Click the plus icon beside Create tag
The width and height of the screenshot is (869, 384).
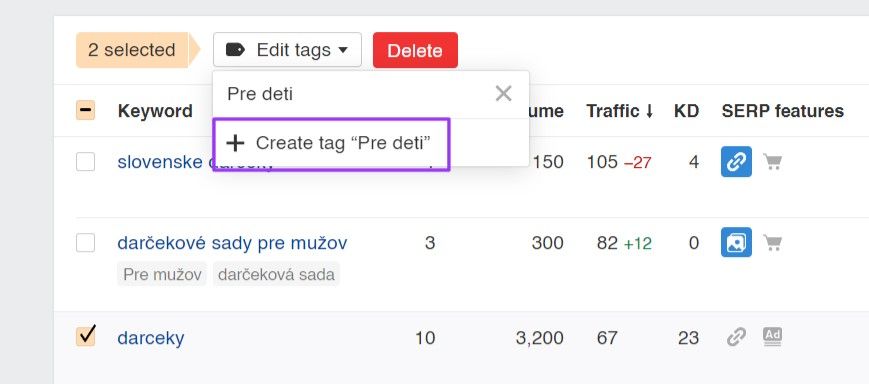coord(236,143)
